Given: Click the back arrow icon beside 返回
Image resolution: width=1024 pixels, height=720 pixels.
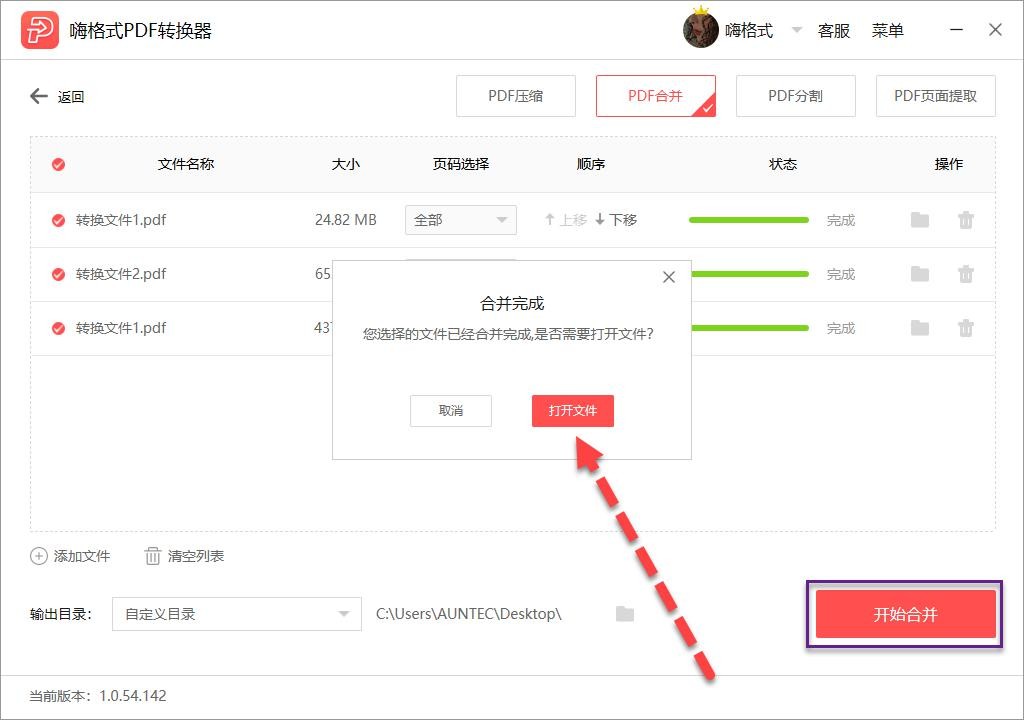Looking at the screenshot, I should (x=39, y=97).
